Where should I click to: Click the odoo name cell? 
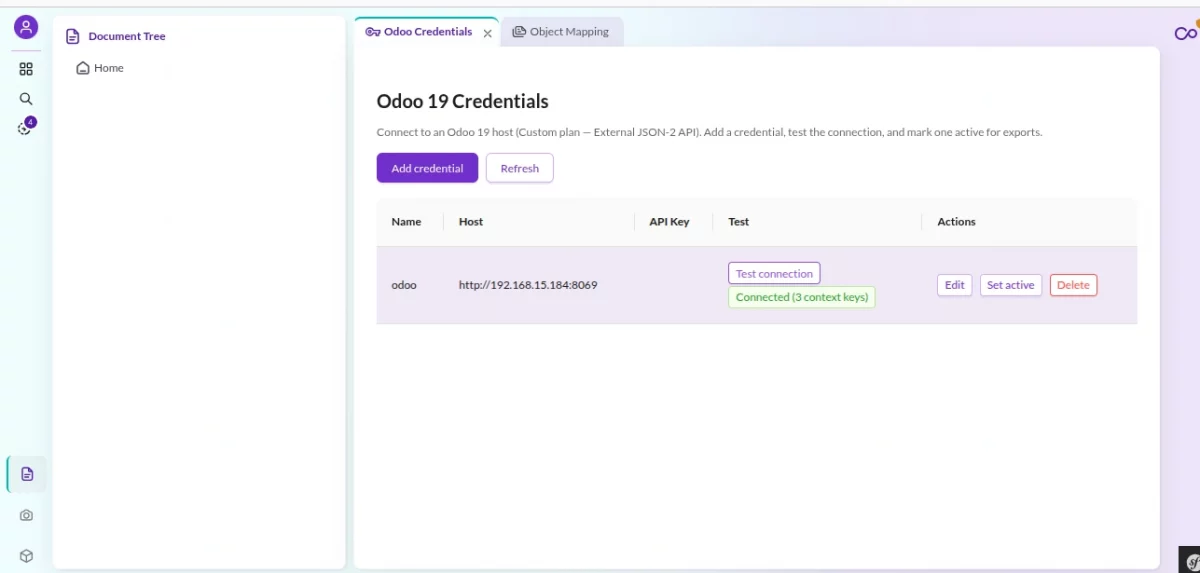(404, 285)
